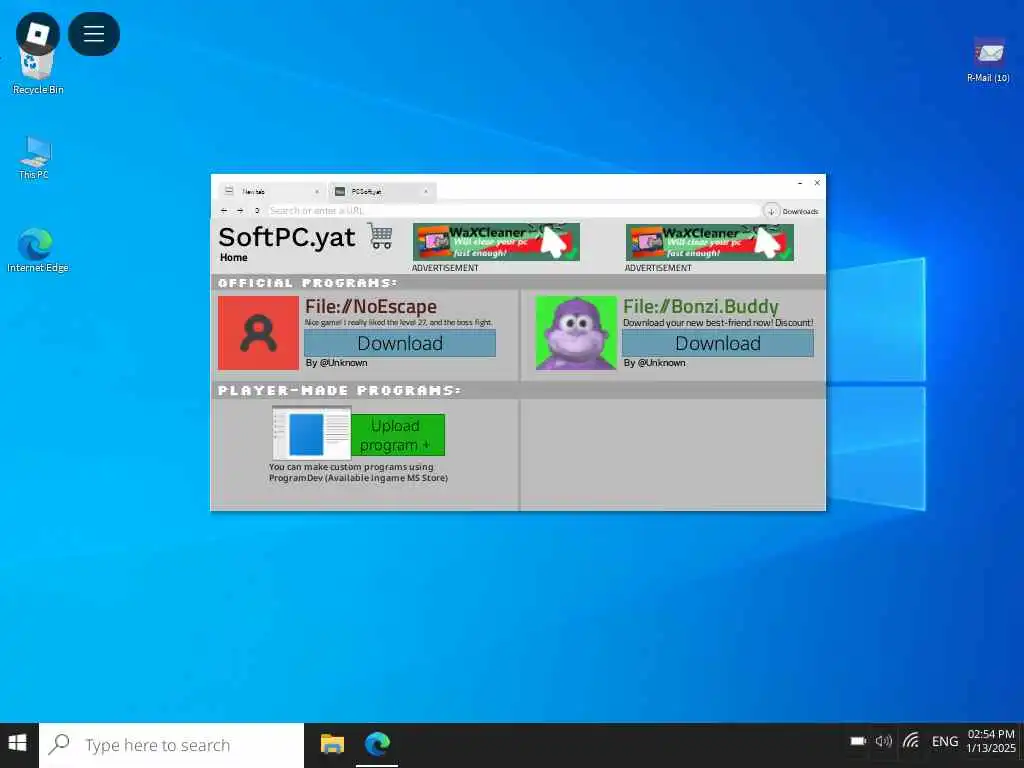Viewport: 1024px width, 768px height.
Task: Open the second WaXCleaner advertisement banner
Action: click(x=710, y=242)
